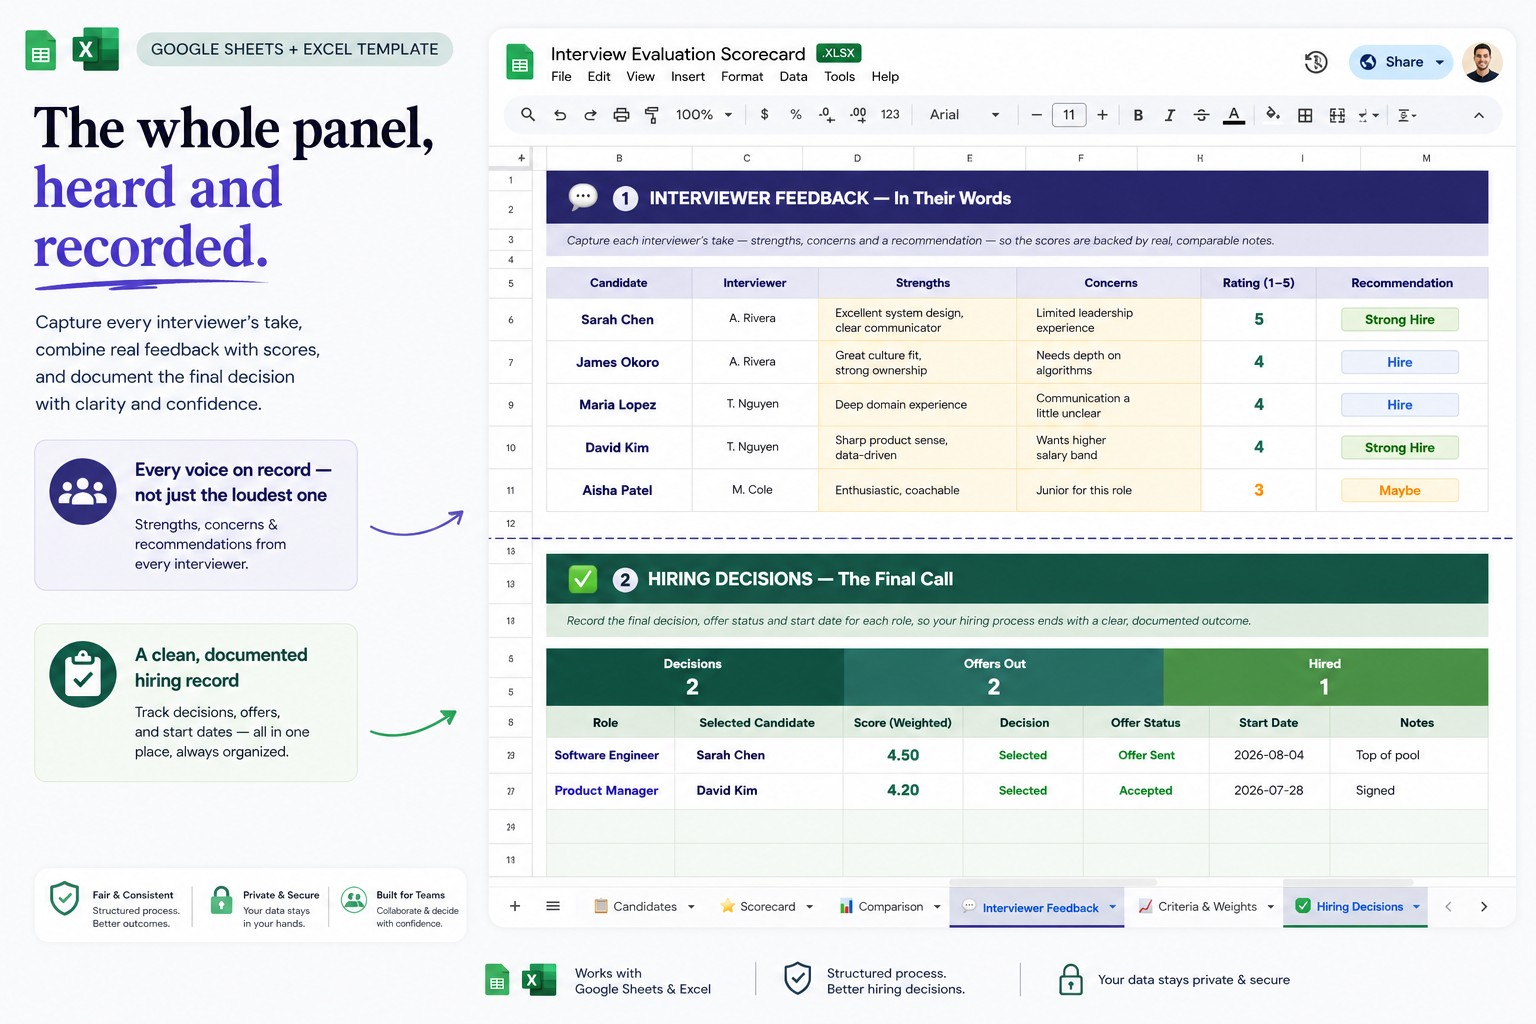Viewport: 1536px width, 1024px height.
Task: Open the Candidates sheet tab dropdown arrow
Action: tap(691, 907)
